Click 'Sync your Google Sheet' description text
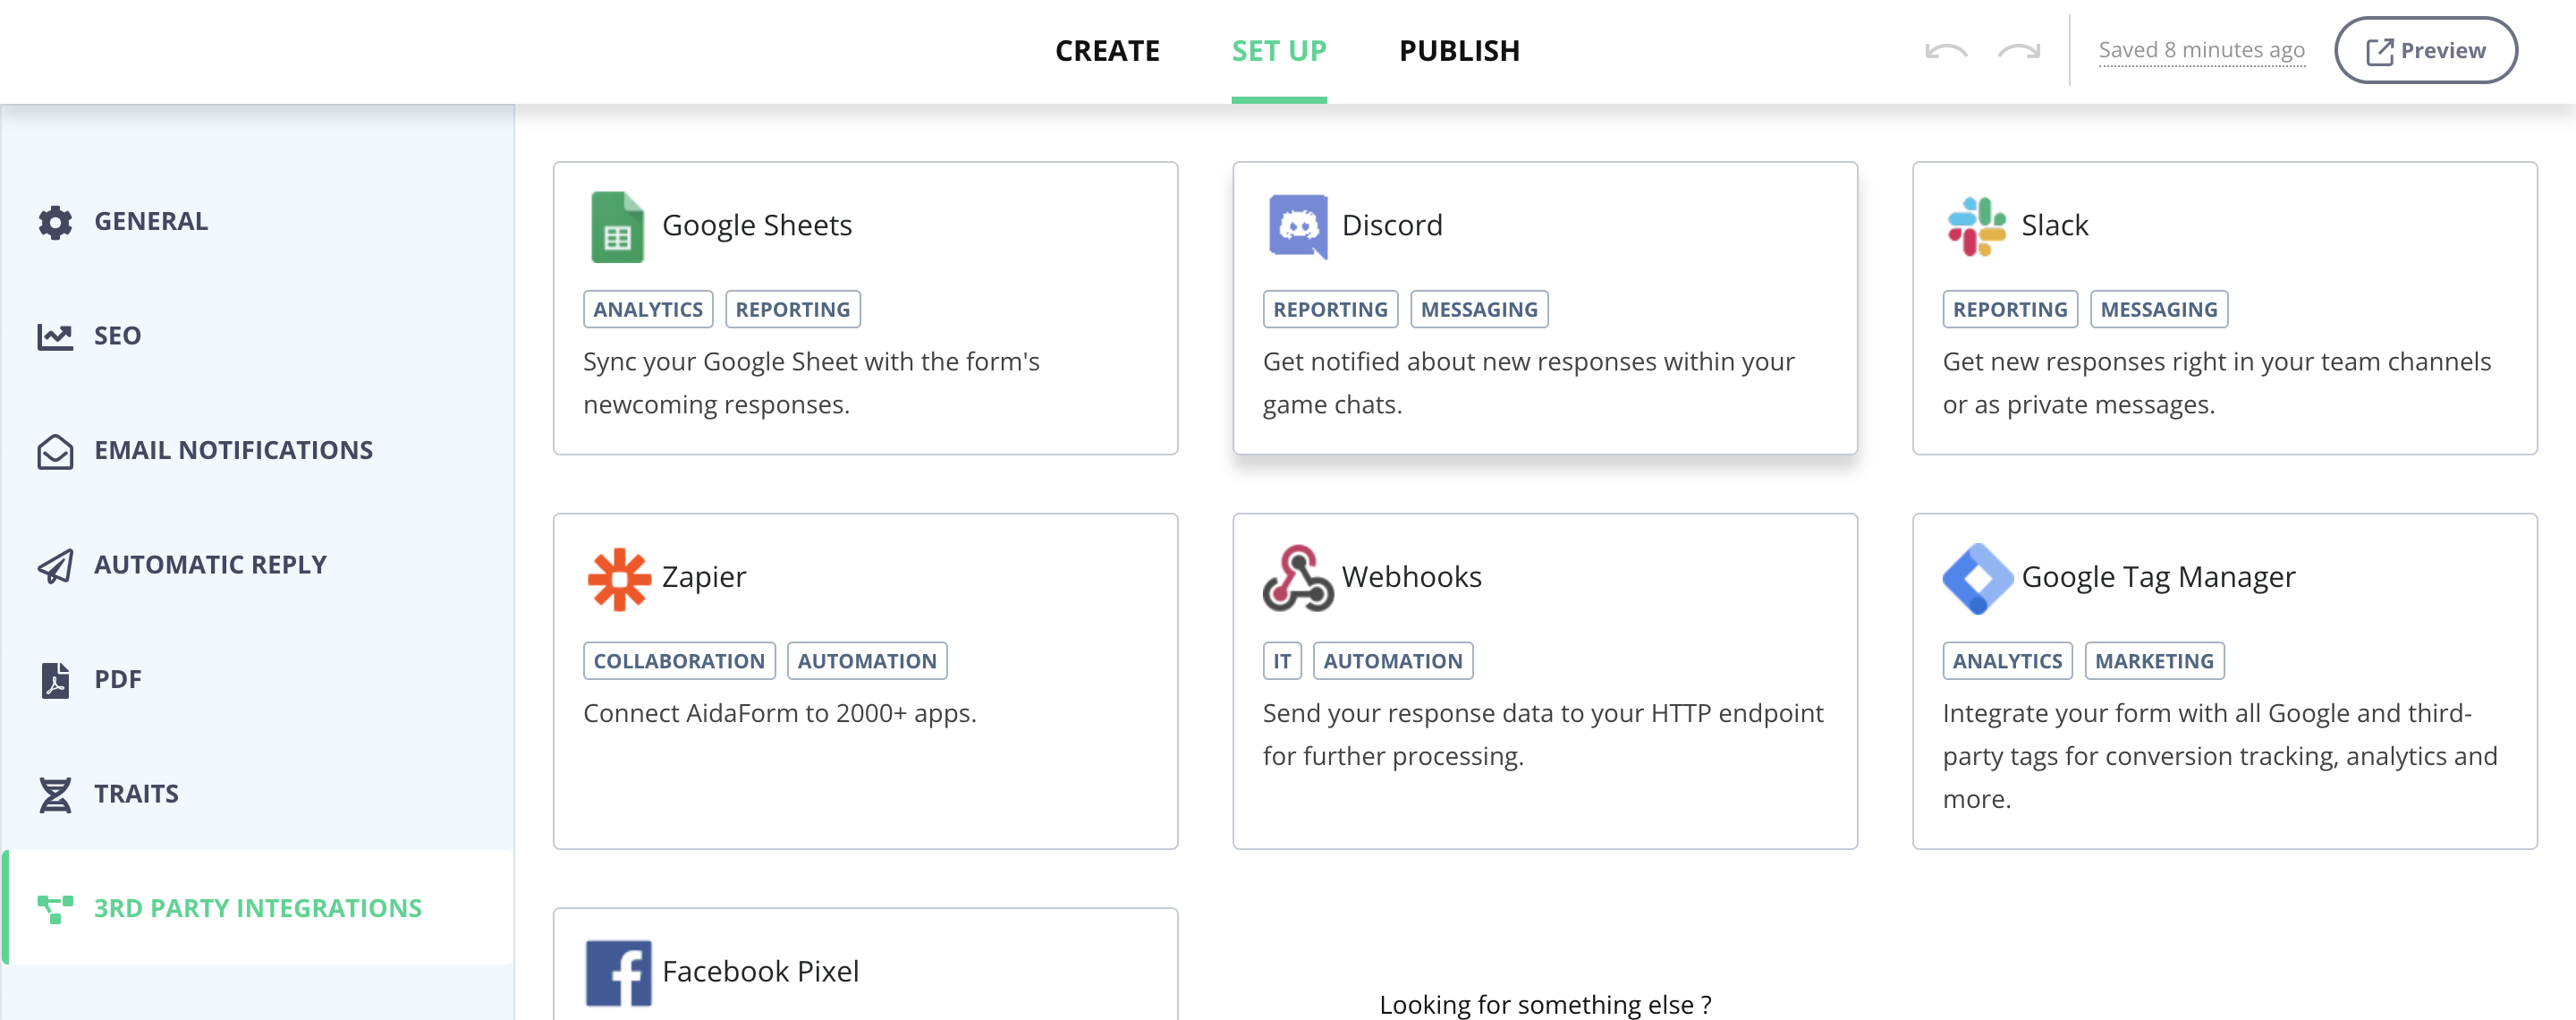Viewport: 2576px width, 1020px height. click(x=811, y=384)
